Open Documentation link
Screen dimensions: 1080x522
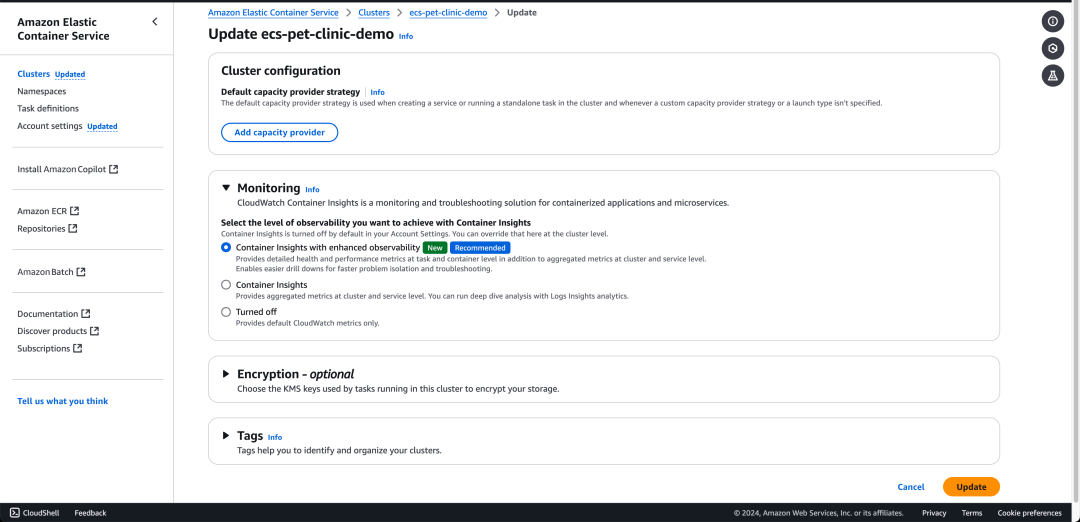tap(48, 313)
